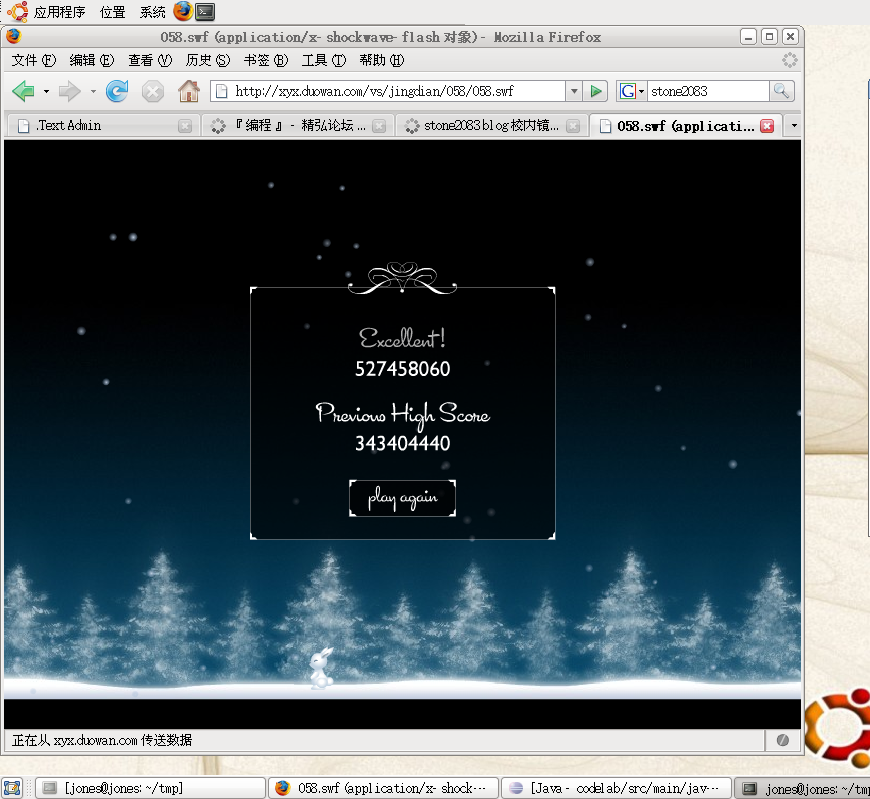Open the 查看 (V) menu
Image resolution: width=870 pixels, height=799 pixels.
150,60
